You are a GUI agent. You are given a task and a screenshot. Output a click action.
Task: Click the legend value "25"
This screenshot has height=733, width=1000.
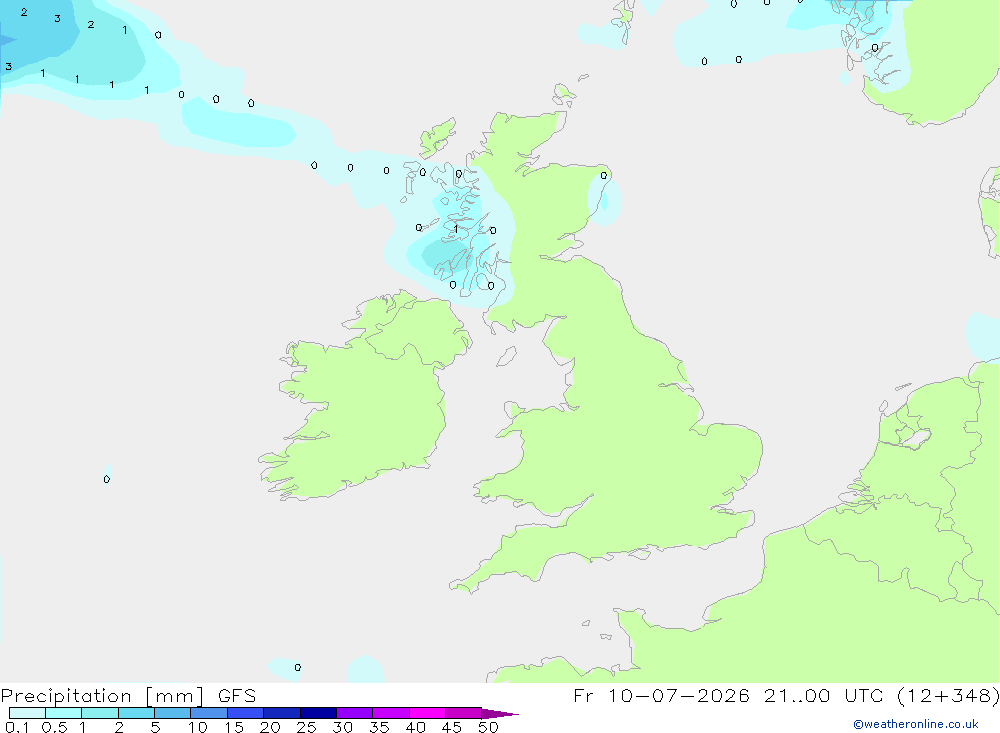click(306, 727)
